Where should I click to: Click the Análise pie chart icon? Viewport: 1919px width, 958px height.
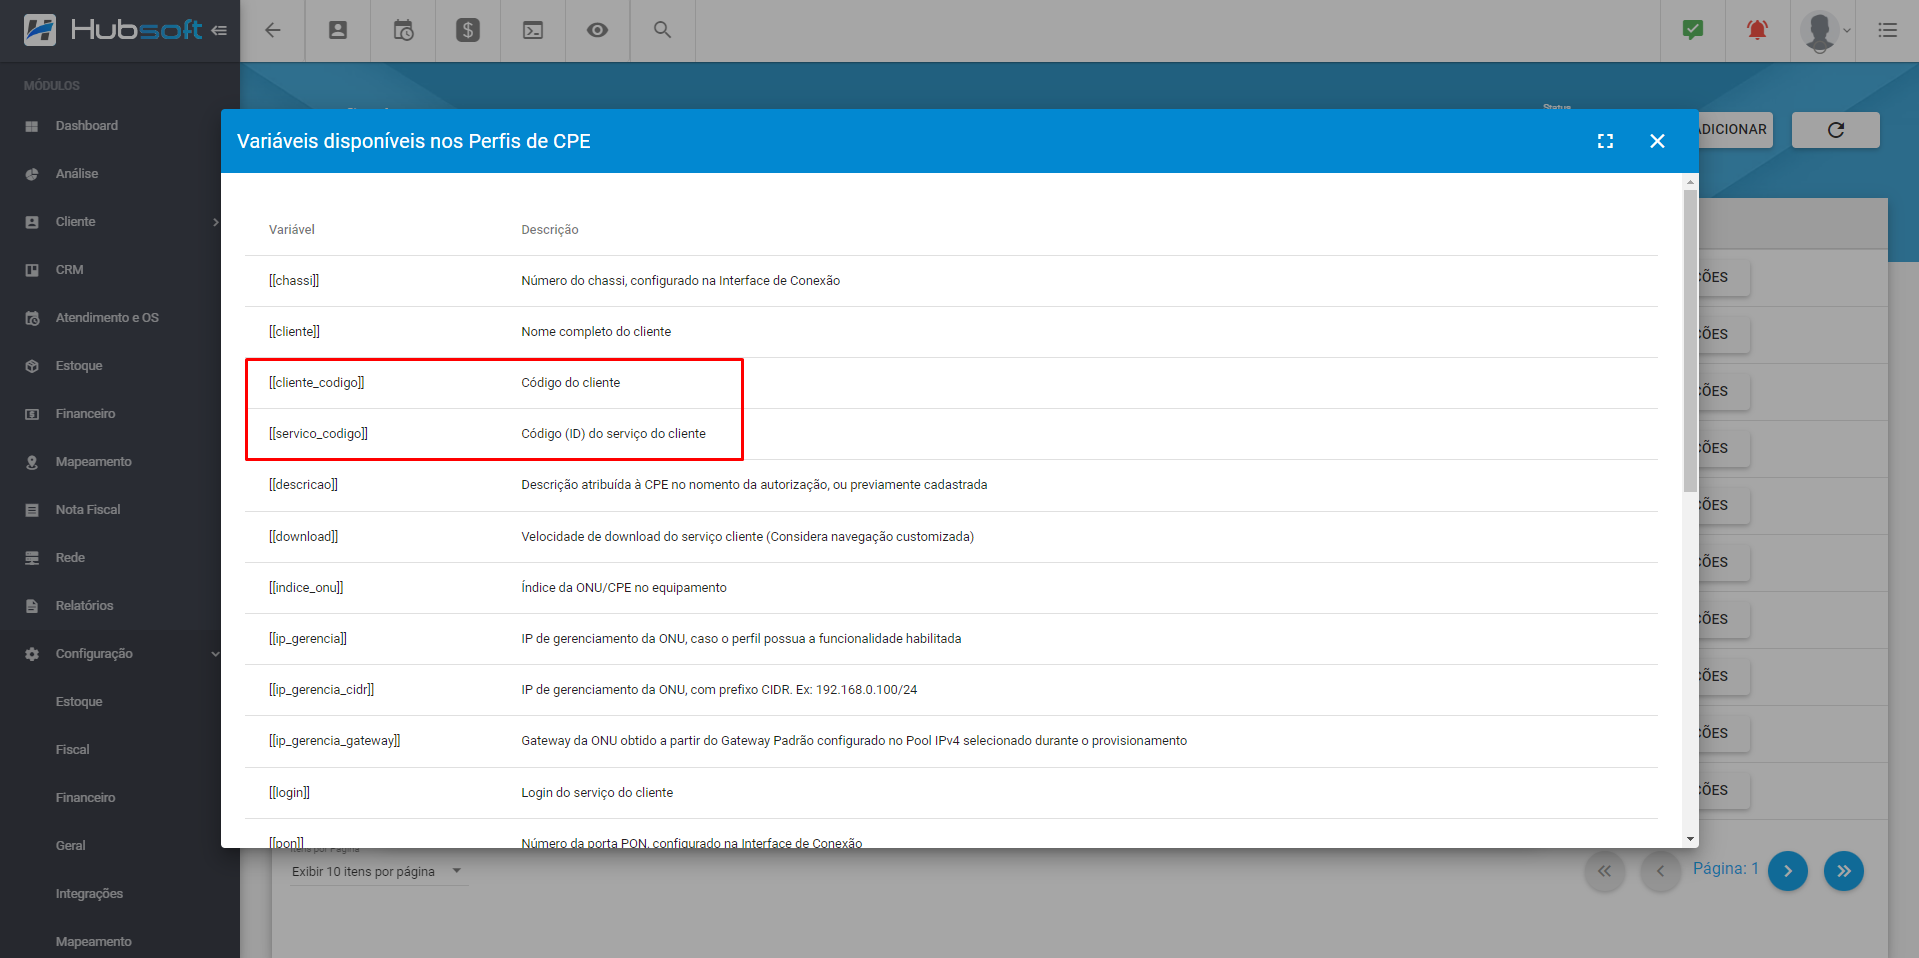tap(32, 174)
